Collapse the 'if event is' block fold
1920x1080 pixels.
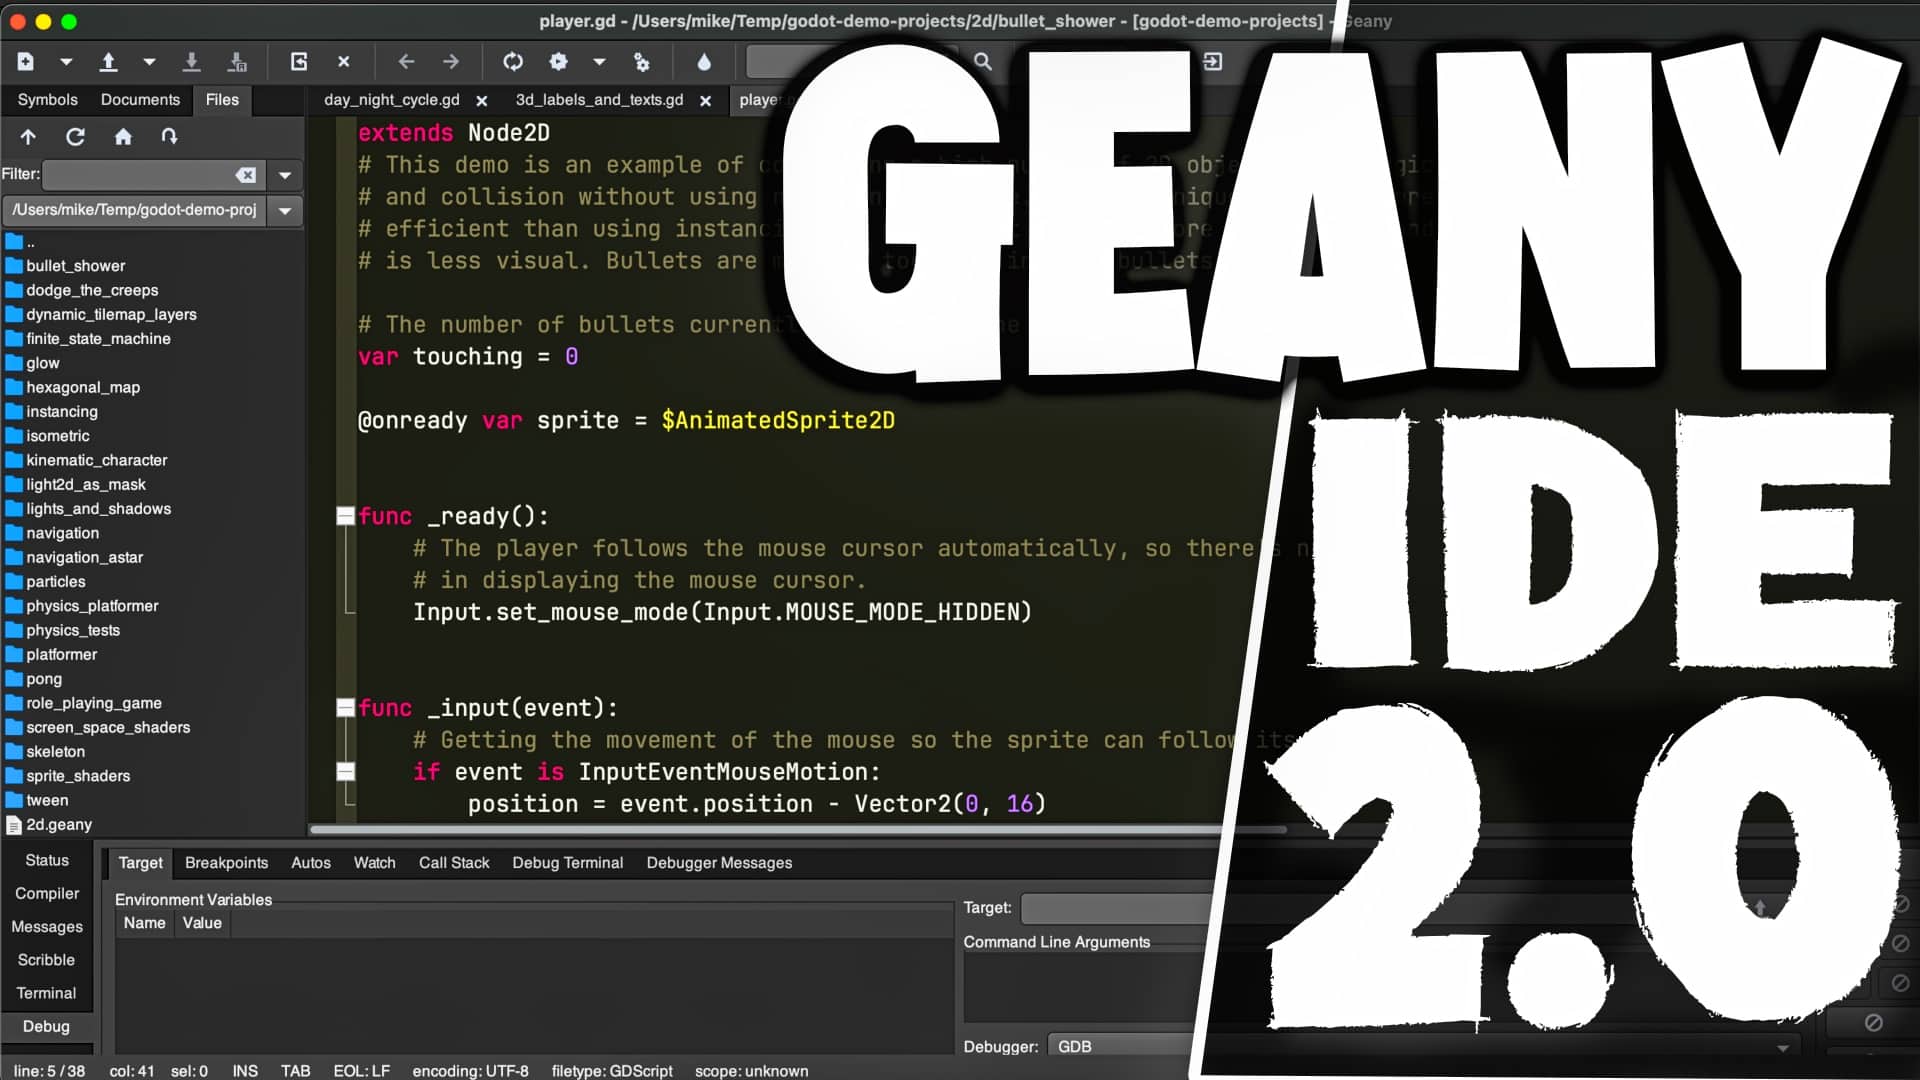(346, 772)
